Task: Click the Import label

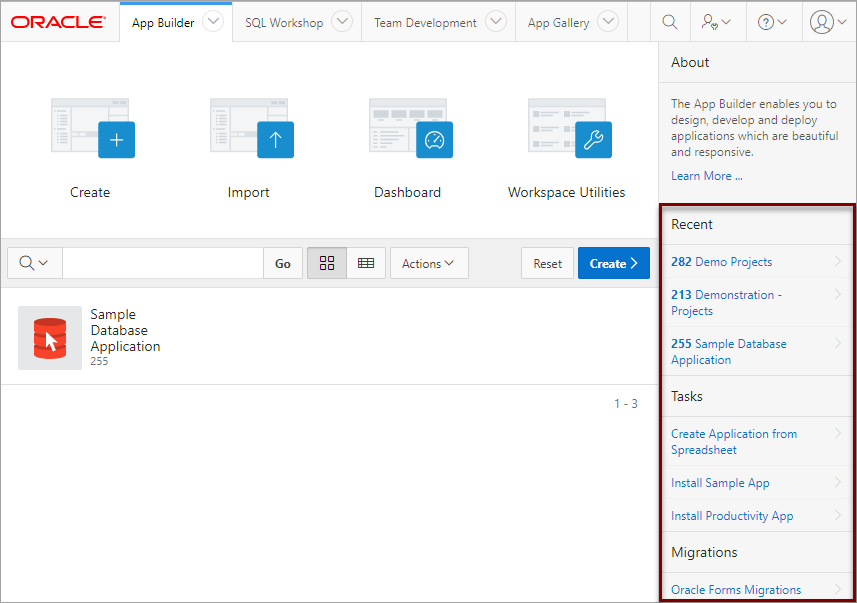Action: click(249, 192)
